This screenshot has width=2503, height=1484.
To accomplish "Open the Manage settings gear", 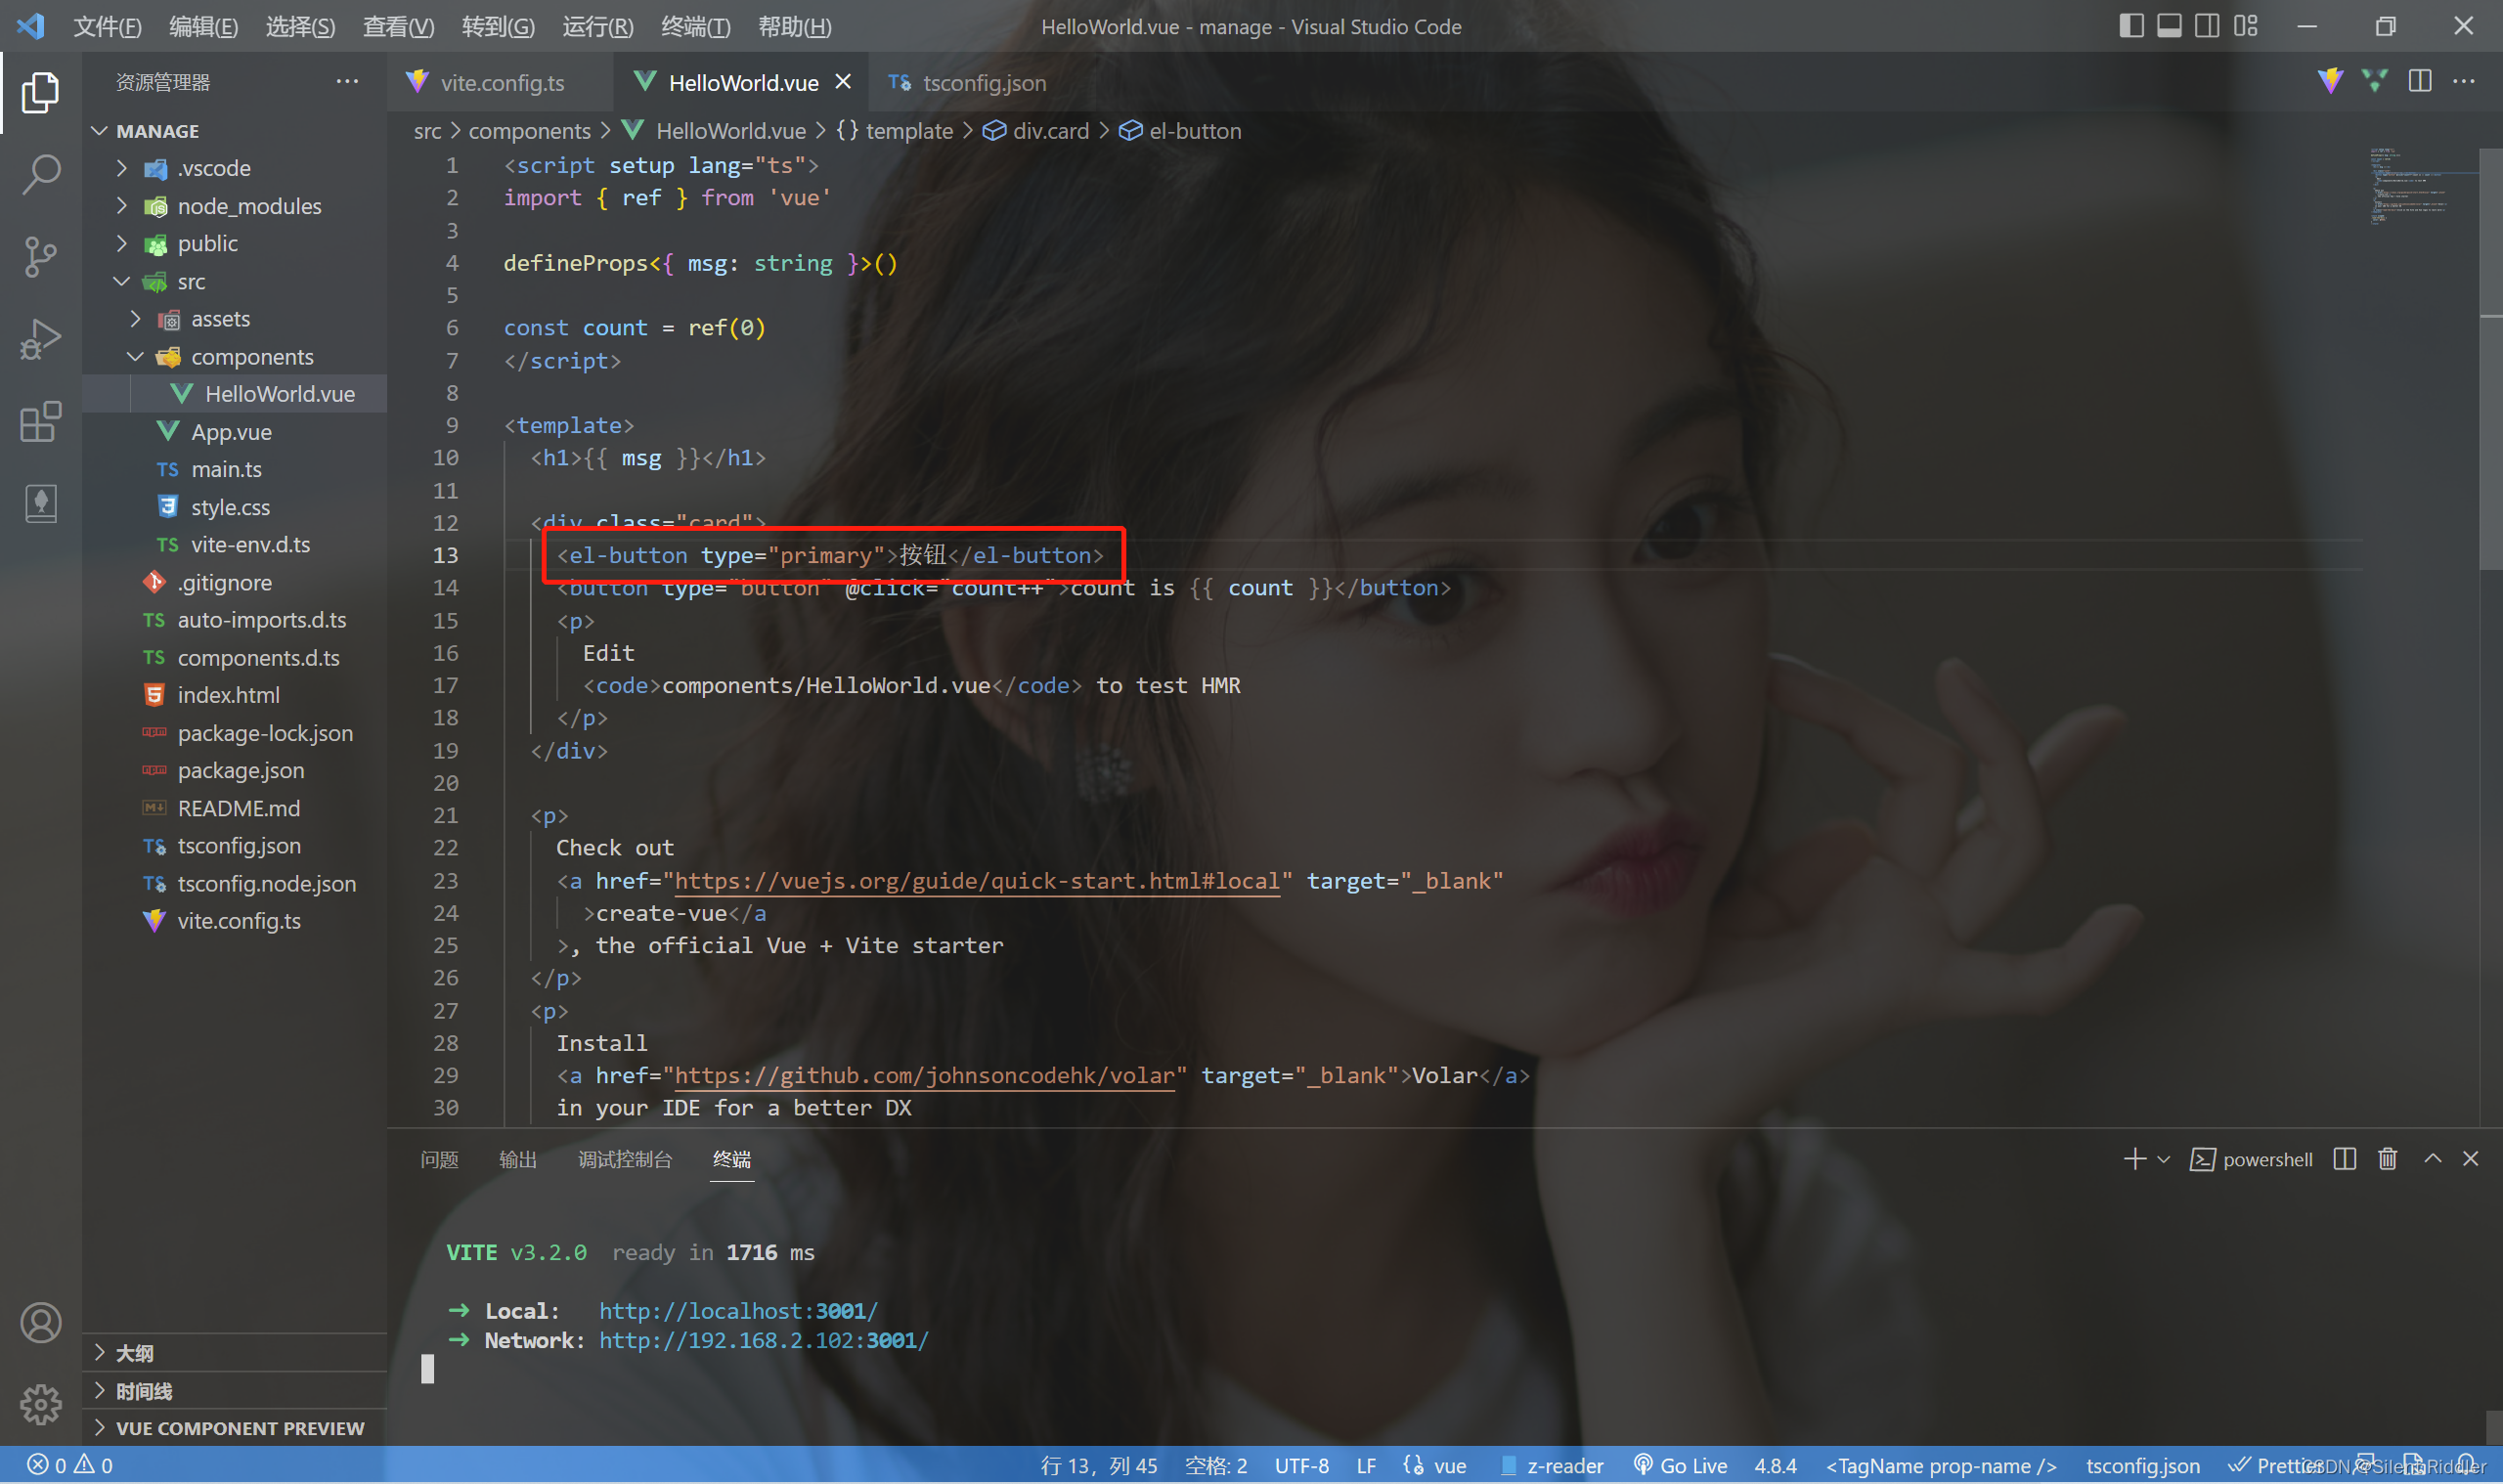I will click(x=40, y=1405).
